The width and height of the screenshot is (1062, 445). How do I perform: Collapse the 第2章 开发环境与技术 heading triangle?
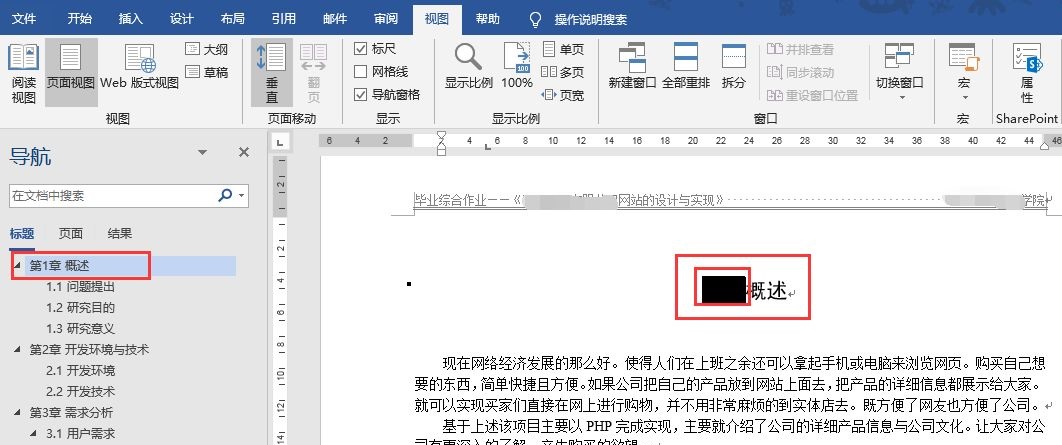pyautogui.click(x=17, y=349)
